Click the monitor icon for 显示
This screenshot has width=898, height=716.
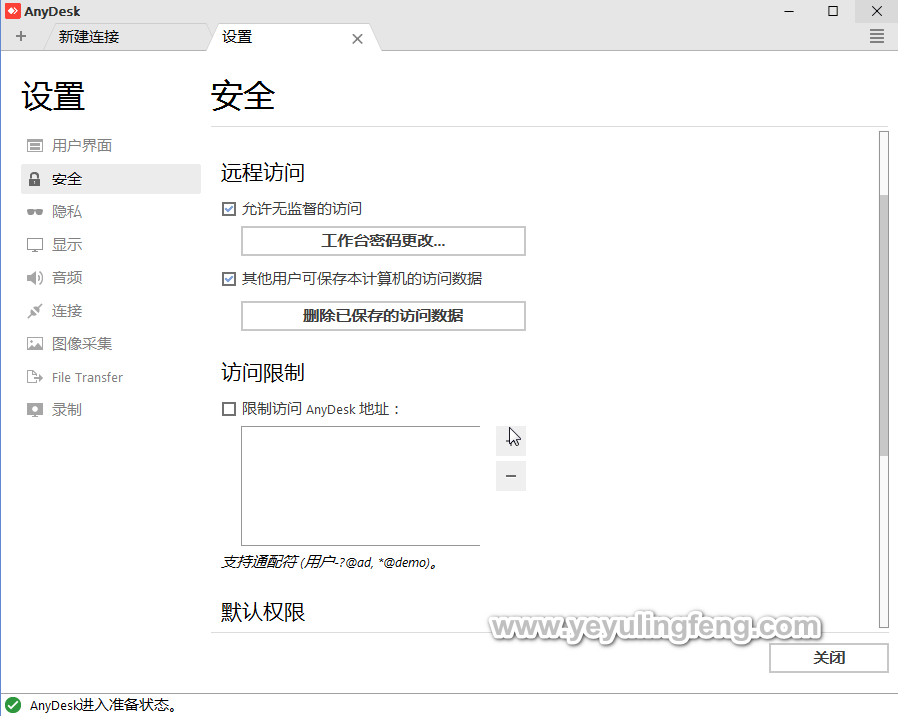point(35,245)
